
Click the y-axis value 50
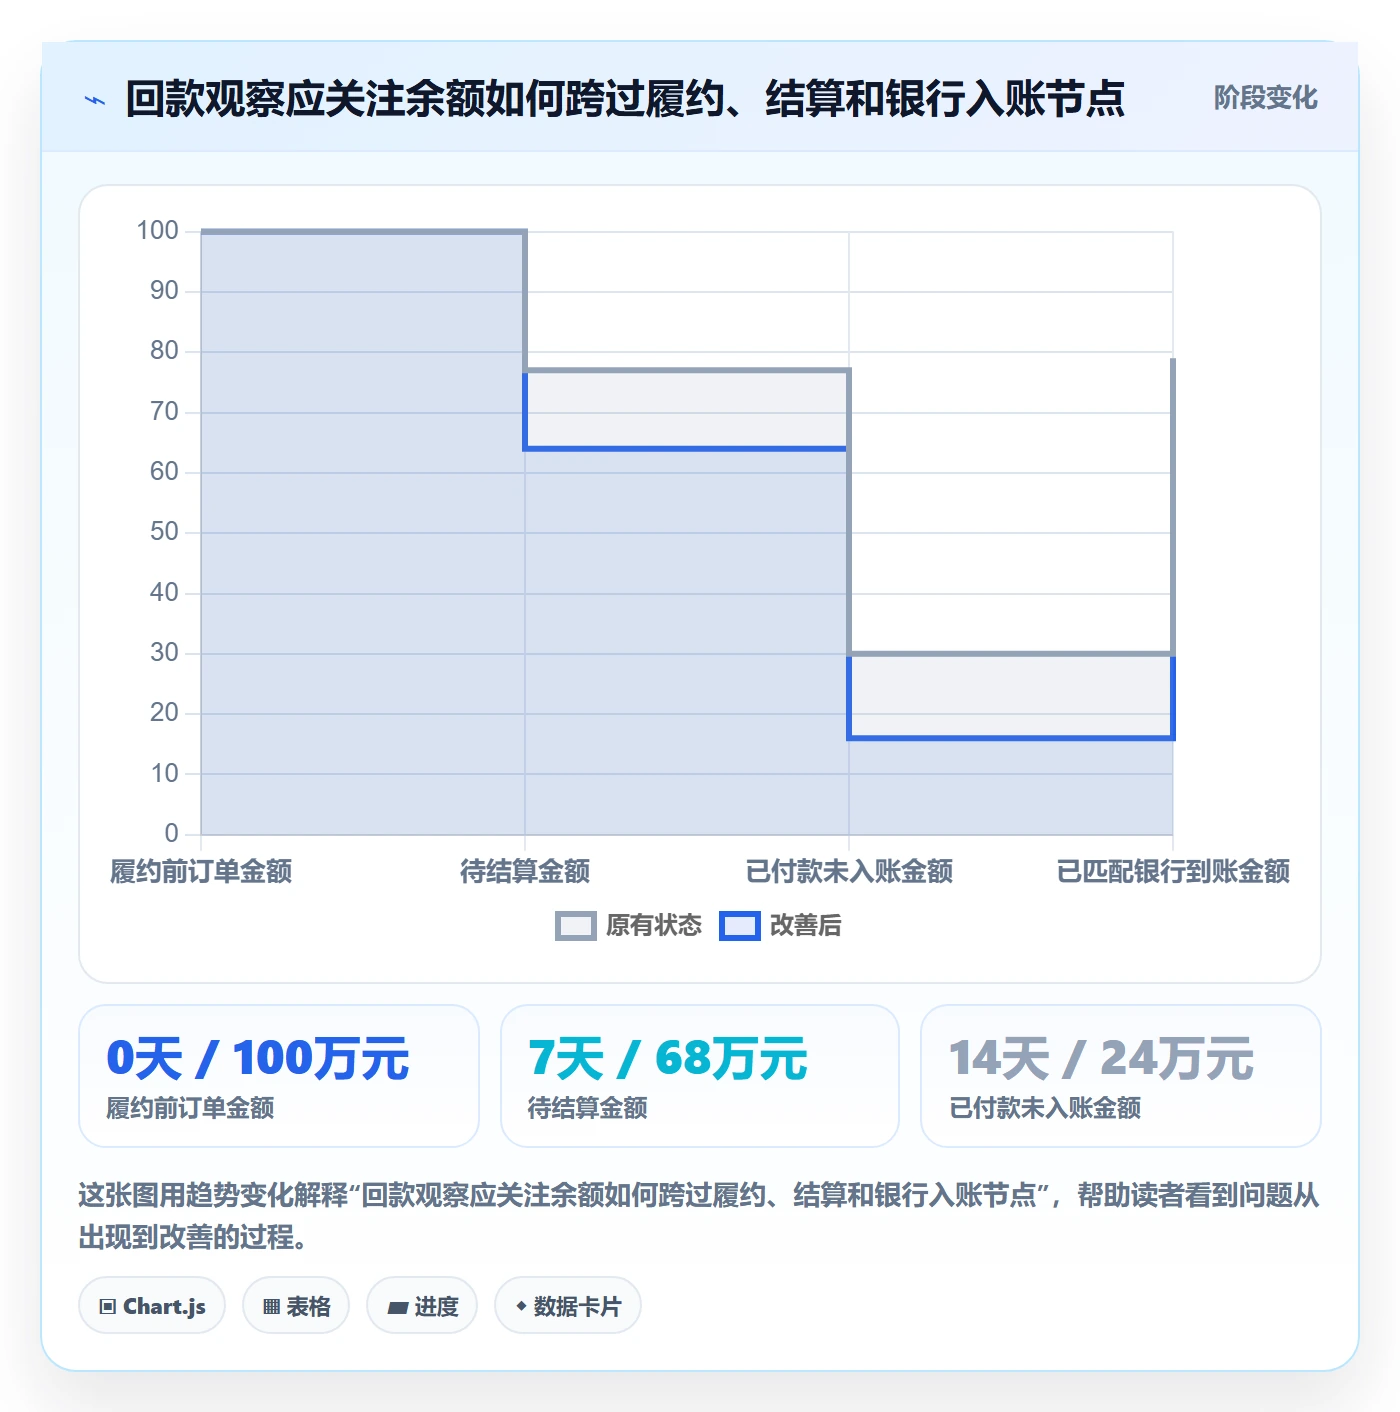coord(164,532)
